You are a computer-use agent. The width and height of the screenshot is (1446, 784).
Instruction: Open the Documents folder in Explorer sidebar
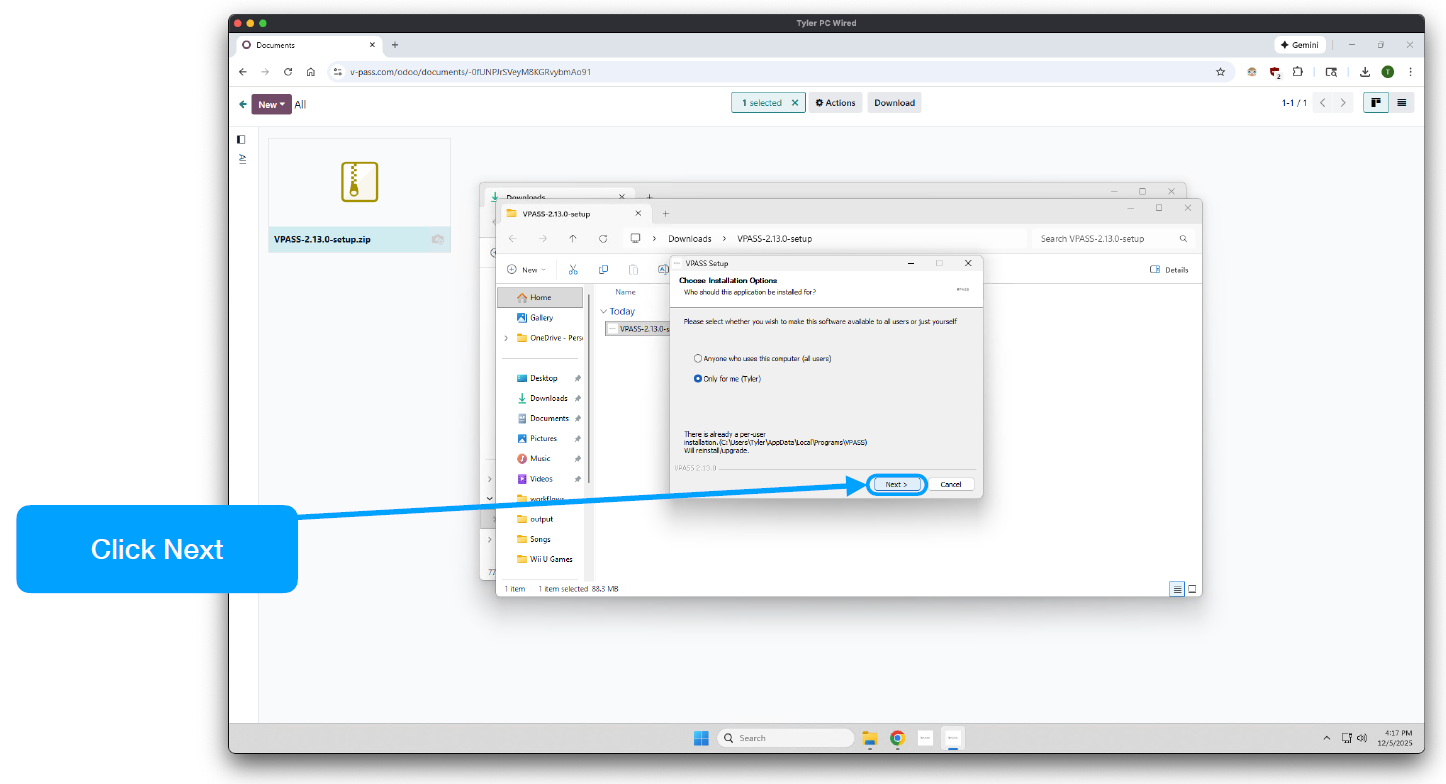[548, 418]
